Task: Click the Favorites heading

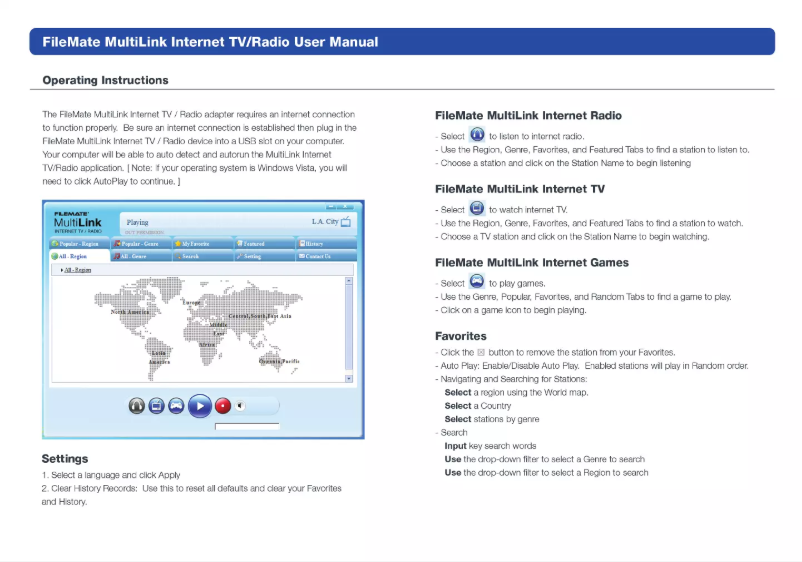Action: (x=461, y=336)
